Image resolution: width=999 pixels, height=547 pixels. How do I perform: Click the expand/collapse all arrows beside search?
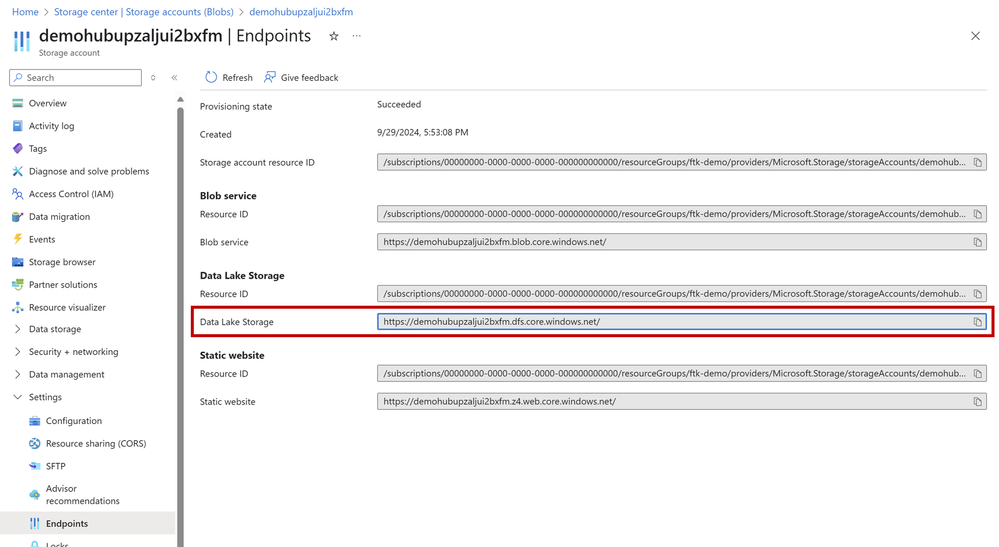pyautogui.click(x=153, y=78)
